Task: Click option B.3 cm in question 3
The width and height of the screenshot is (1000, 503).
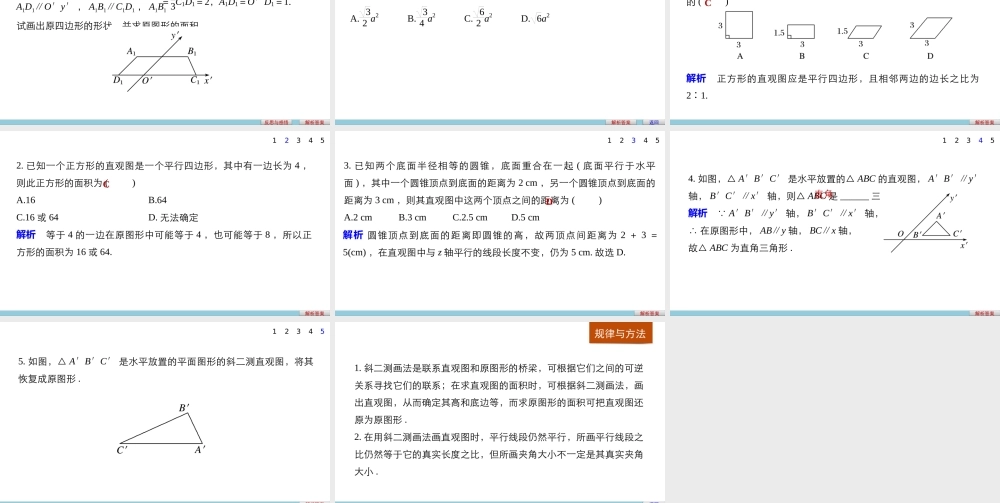Action: 413,217
